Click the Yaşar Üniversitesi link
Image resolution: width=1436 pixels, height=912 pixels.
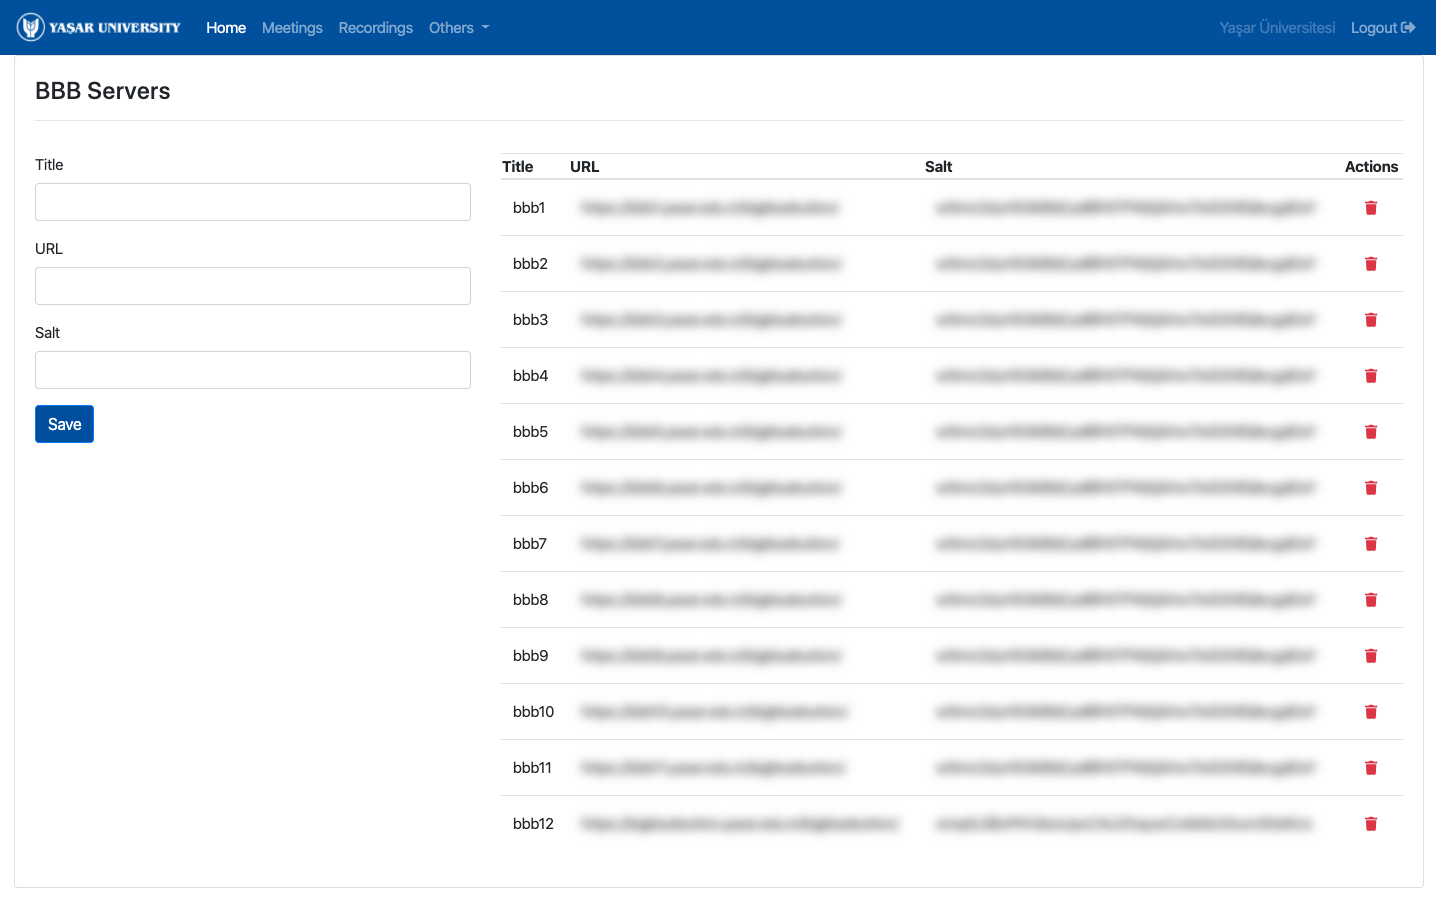click(1276, 27)
